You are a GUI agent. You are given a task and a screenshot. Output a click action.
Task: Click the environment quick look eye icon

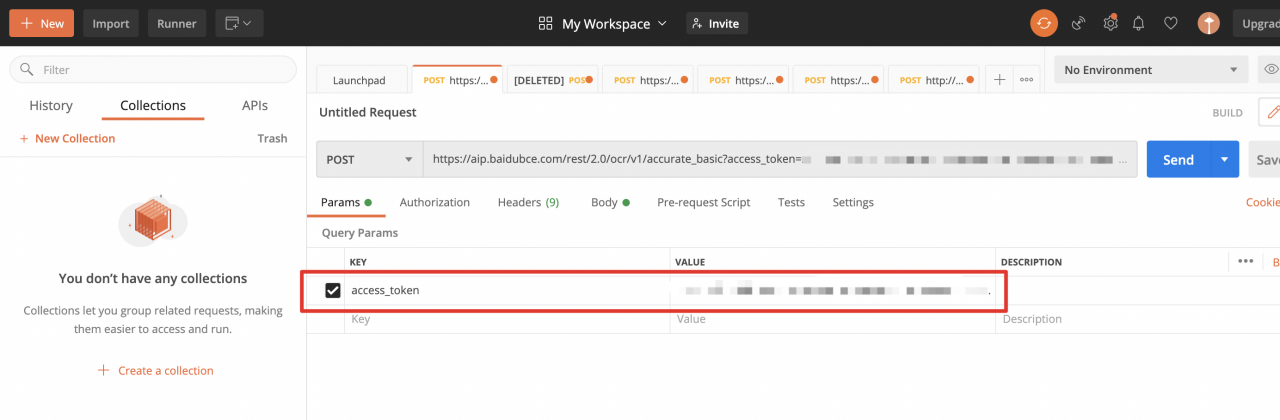[x=1271, y=70]
